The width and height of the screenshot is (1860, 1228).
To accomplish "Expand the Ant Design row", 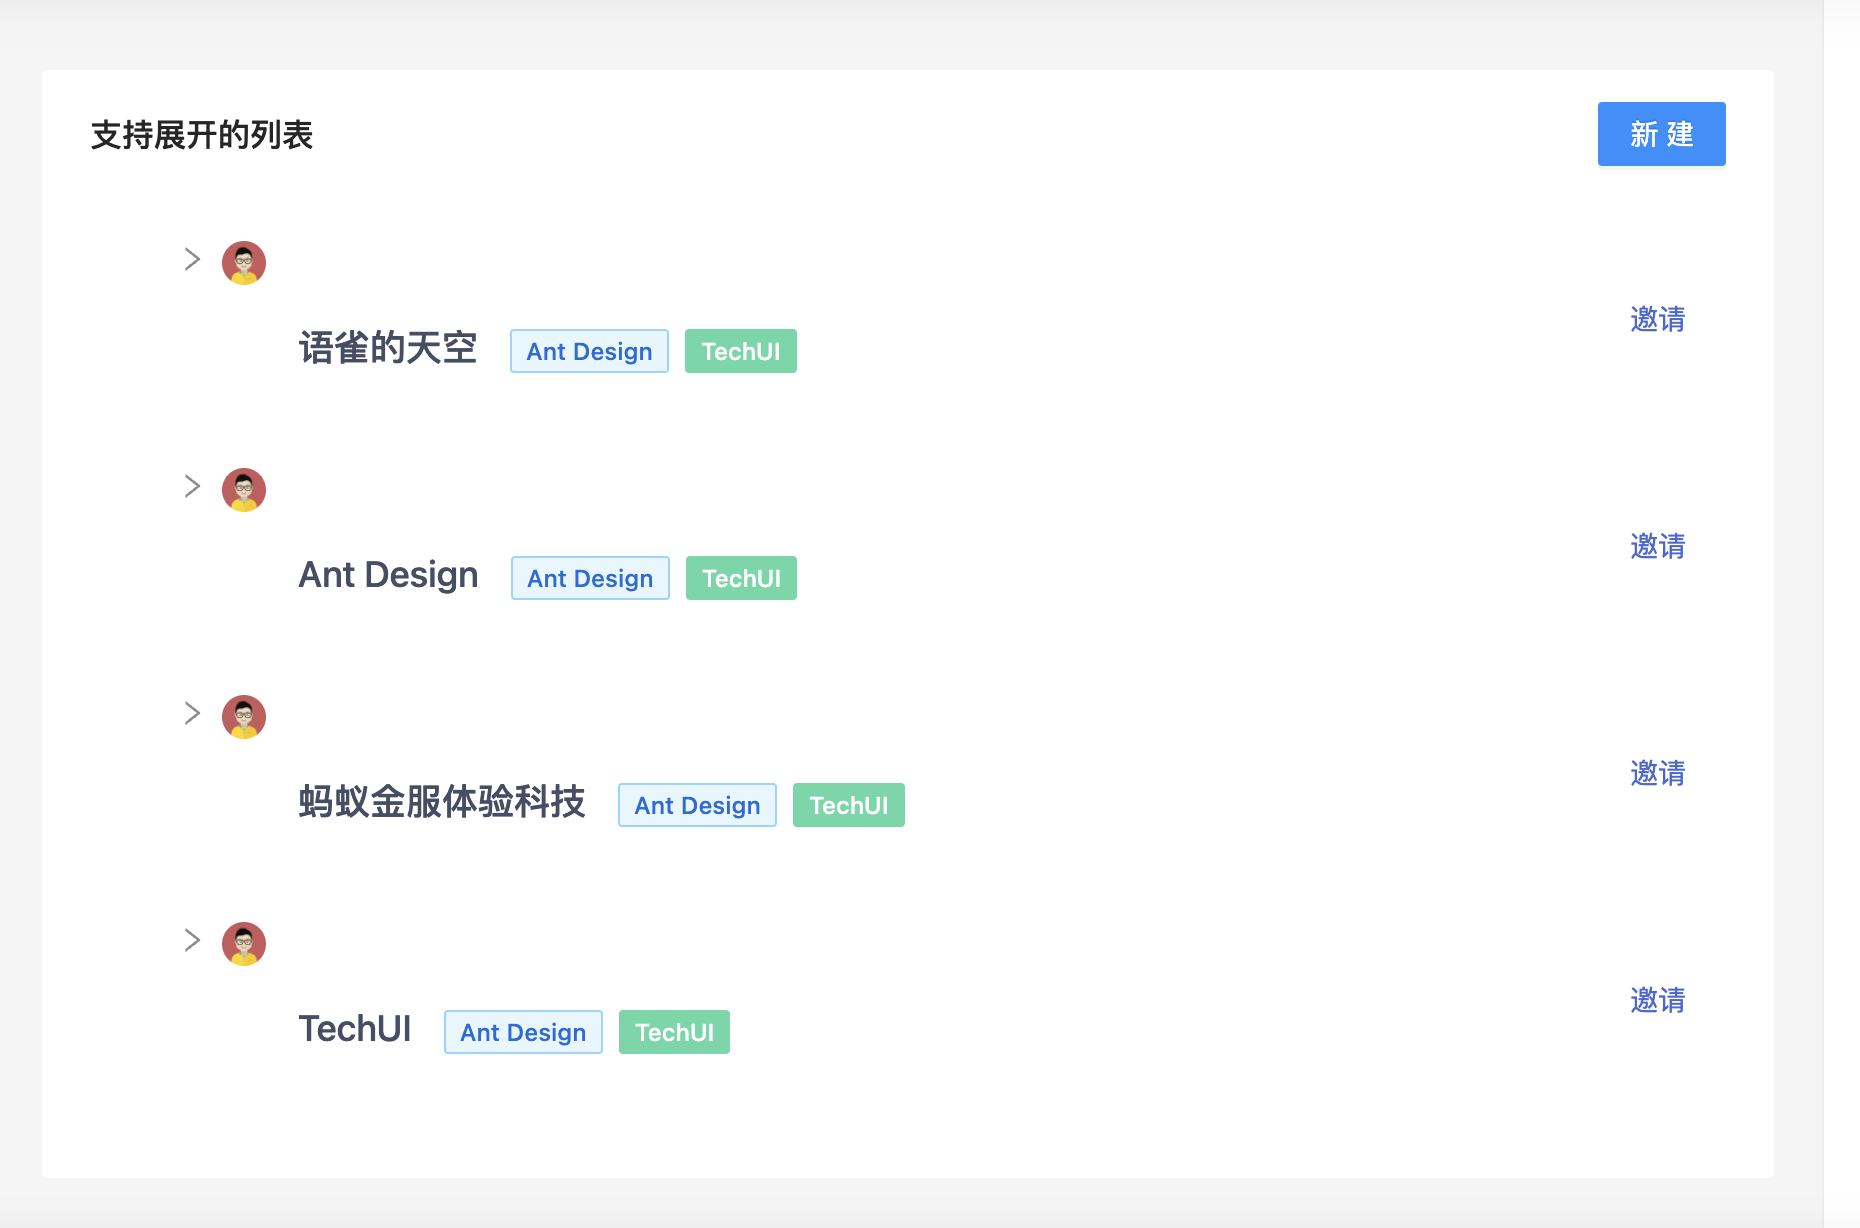I will click(191, 486).
